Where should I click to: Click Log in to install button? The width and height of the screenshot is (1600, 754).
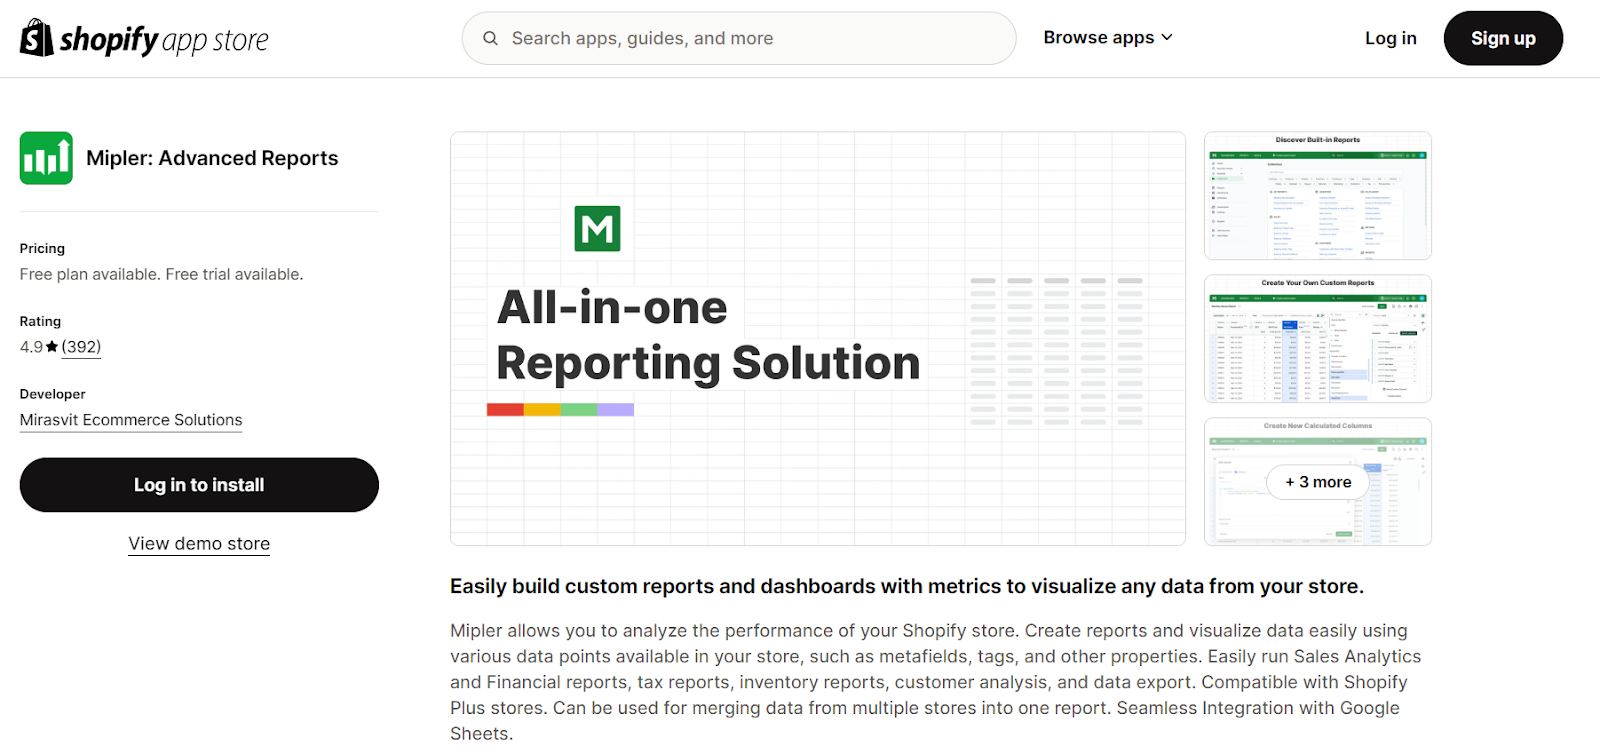click(x=199, y=485)
